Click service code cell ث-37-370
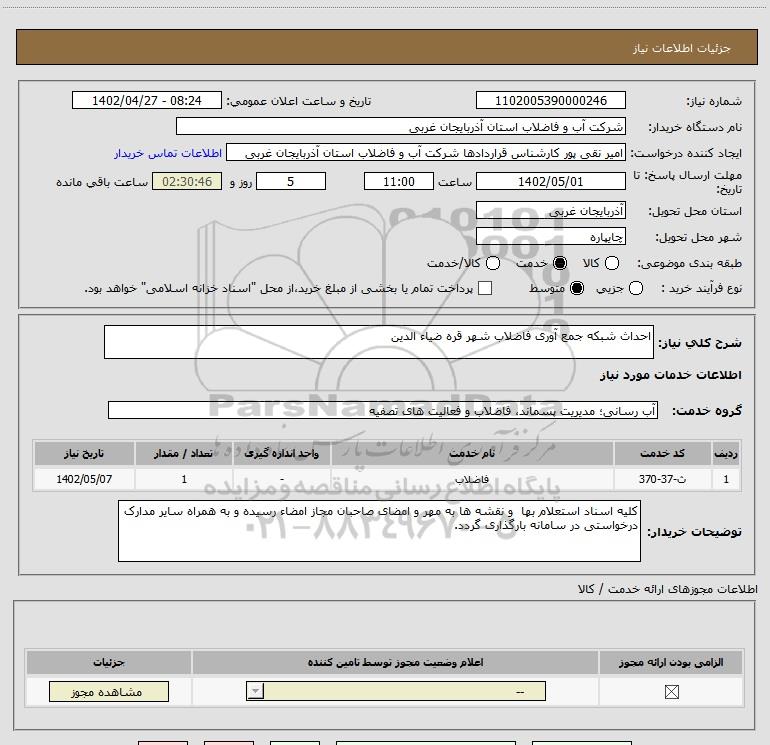The width and height of the screenshot is (770, 745). [x=662, y=479]
